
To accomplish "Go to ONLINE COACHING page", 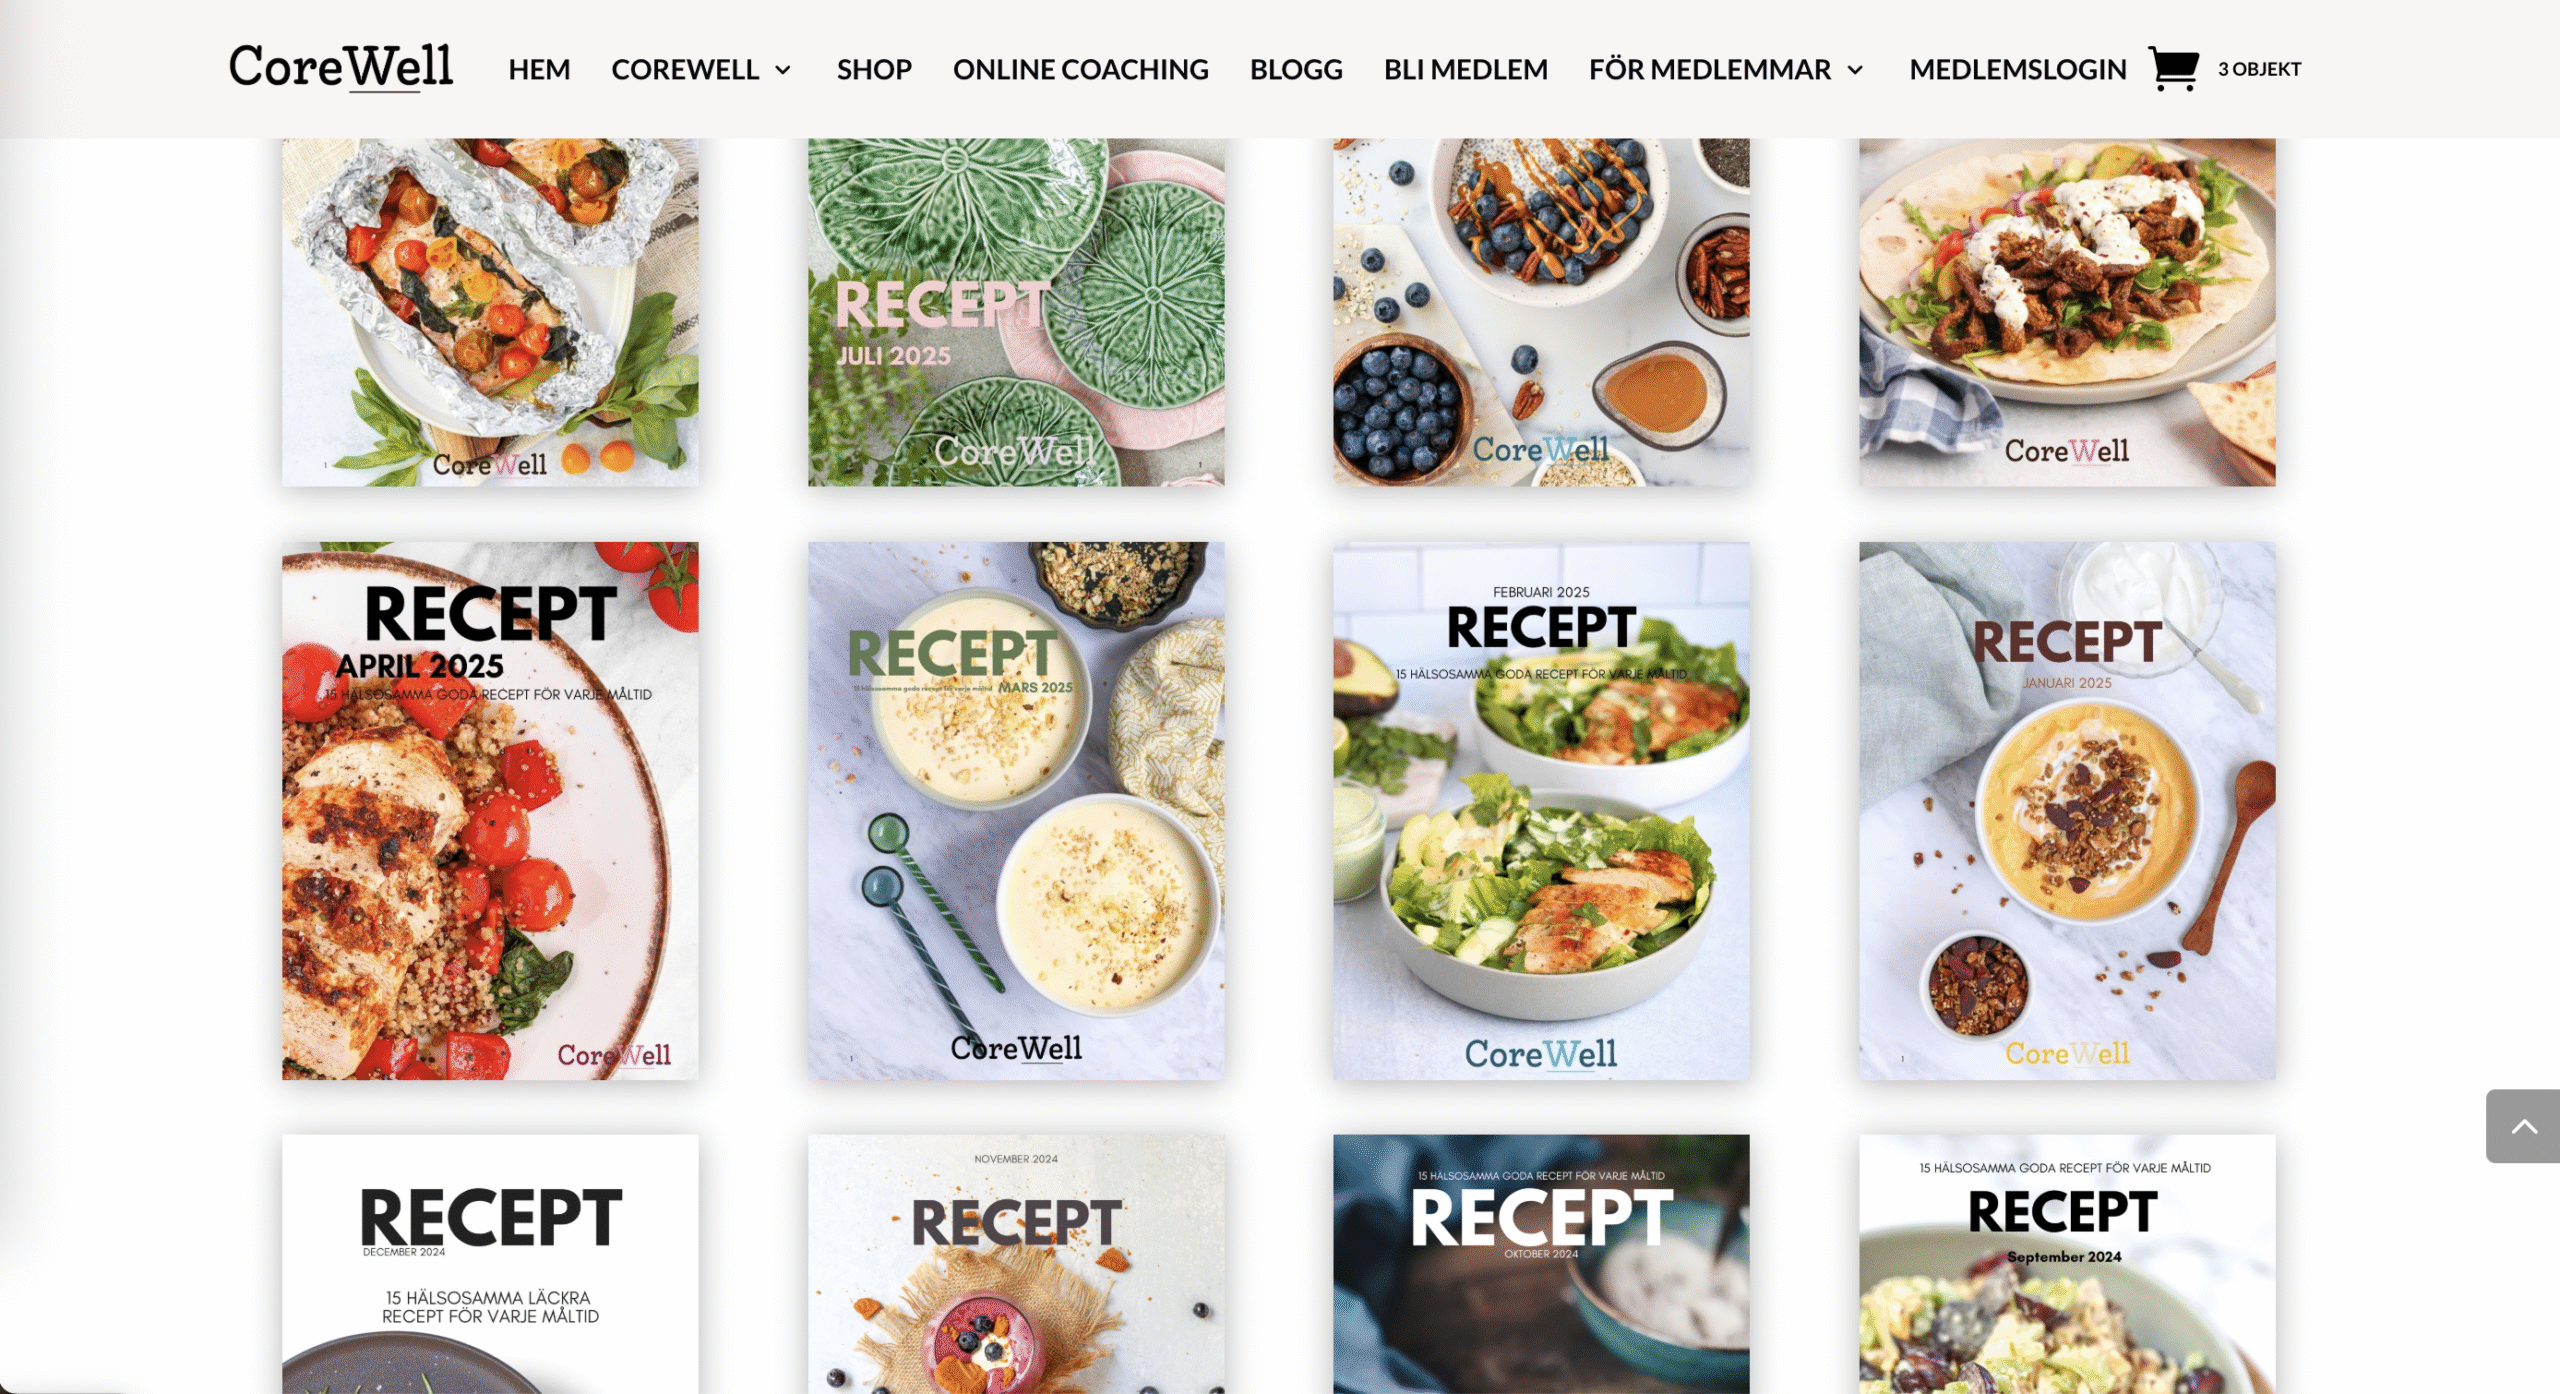I will [1080, 69].
